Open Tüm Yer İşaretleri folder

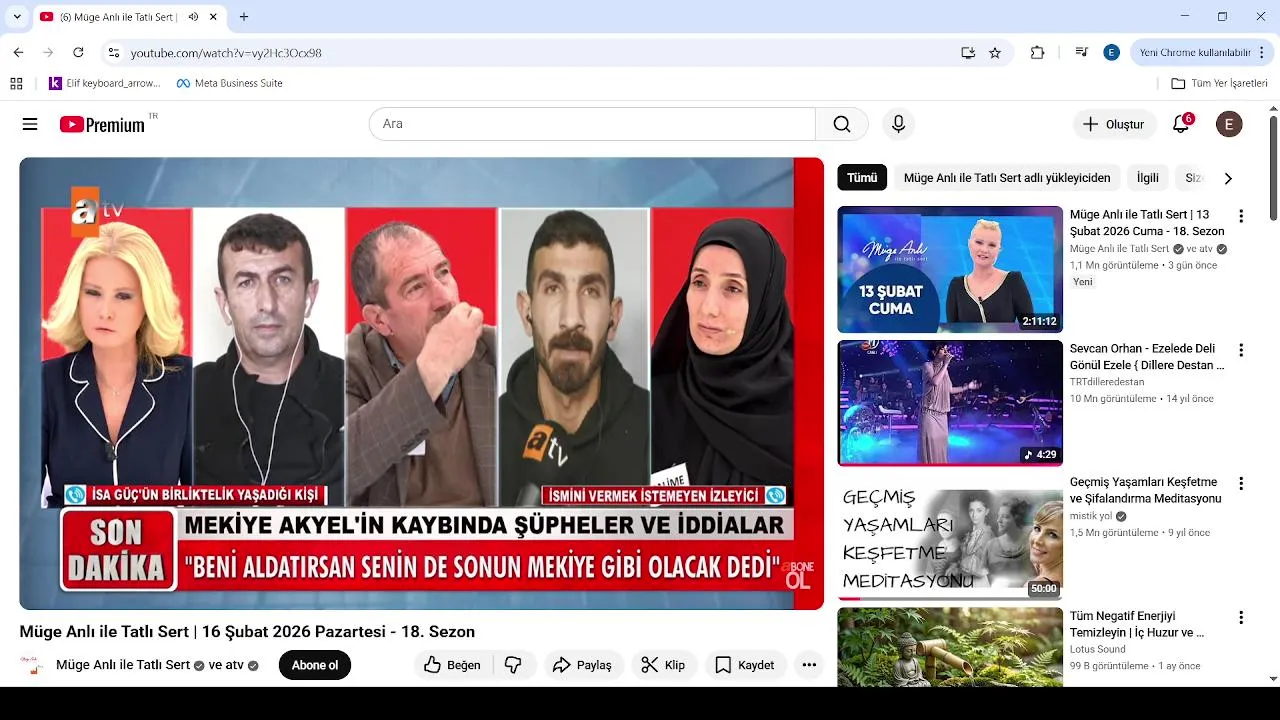[1219, 83]
